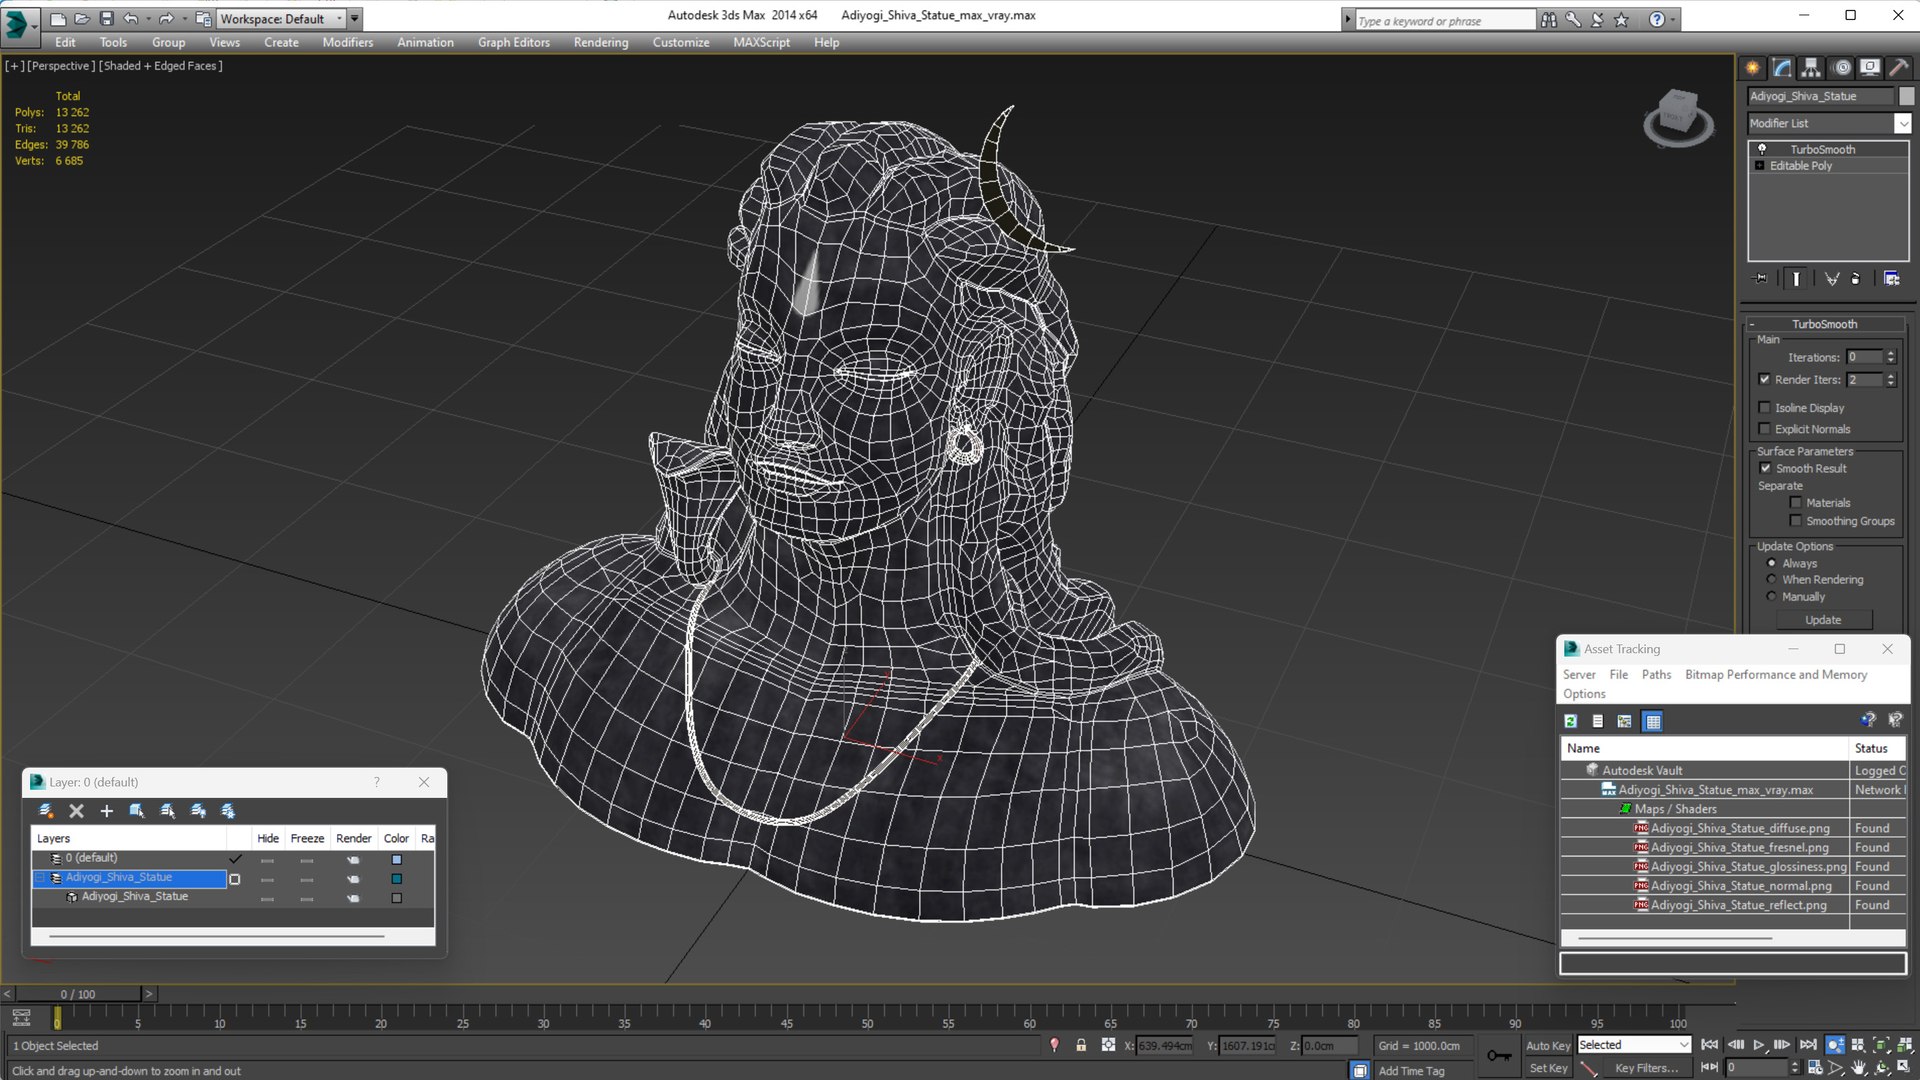Toggle the Smooth Result checkbox
Viewport: 1920px width, 1080px height.
coord(1766,468)
